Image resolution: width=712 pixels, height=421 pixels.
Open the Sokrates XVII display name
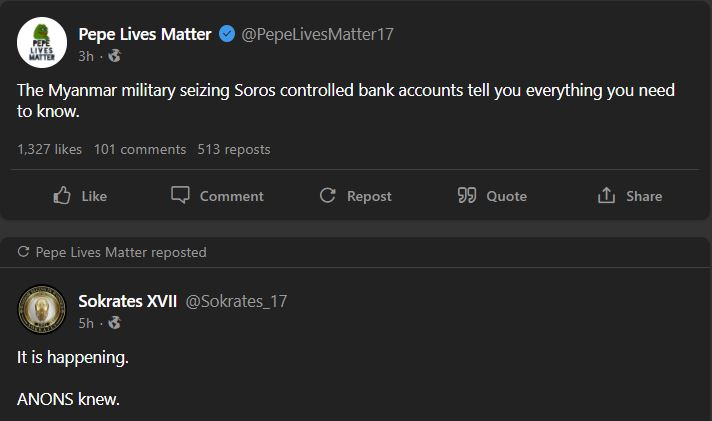(x=127, y=301)
